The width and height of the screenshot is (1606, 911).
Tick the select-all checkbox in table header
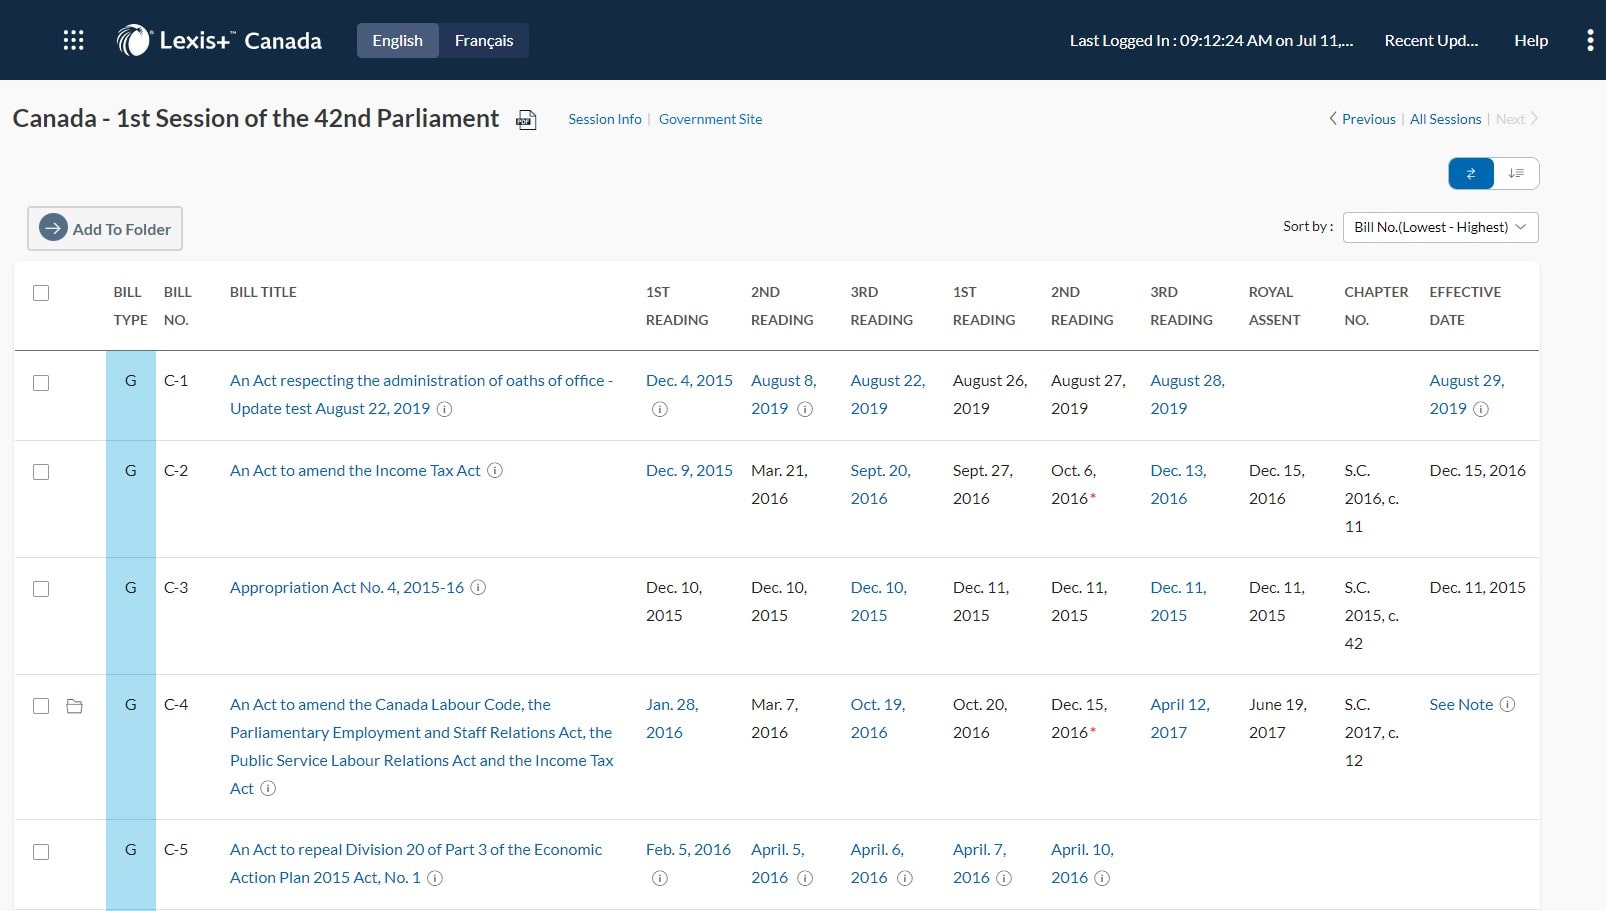41,293
